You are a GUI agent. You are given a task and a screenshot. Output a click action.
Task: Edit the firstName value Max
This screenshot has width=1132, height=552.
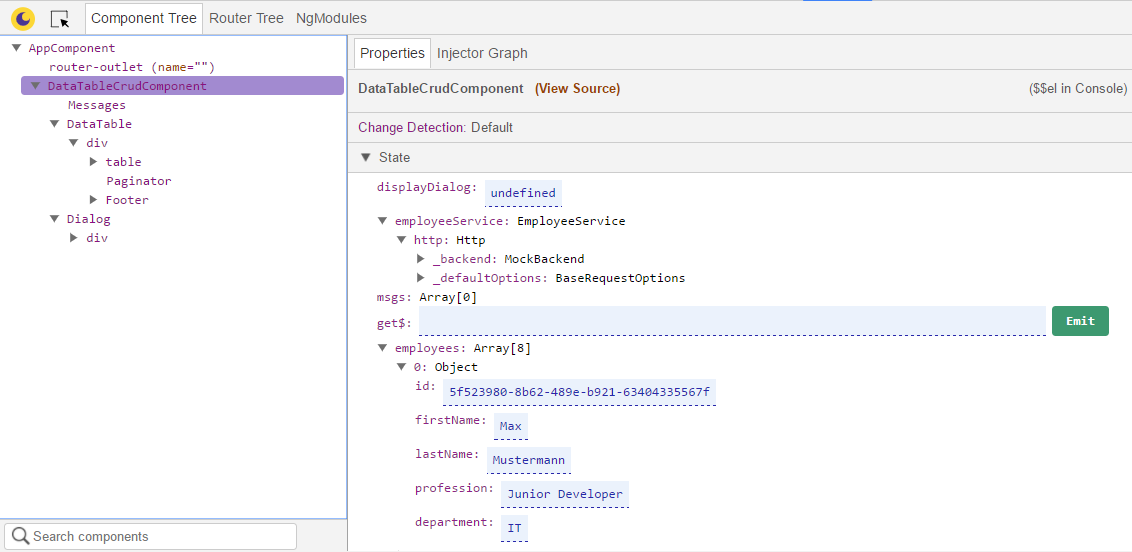pyautogui.click(x=510, y=426)
